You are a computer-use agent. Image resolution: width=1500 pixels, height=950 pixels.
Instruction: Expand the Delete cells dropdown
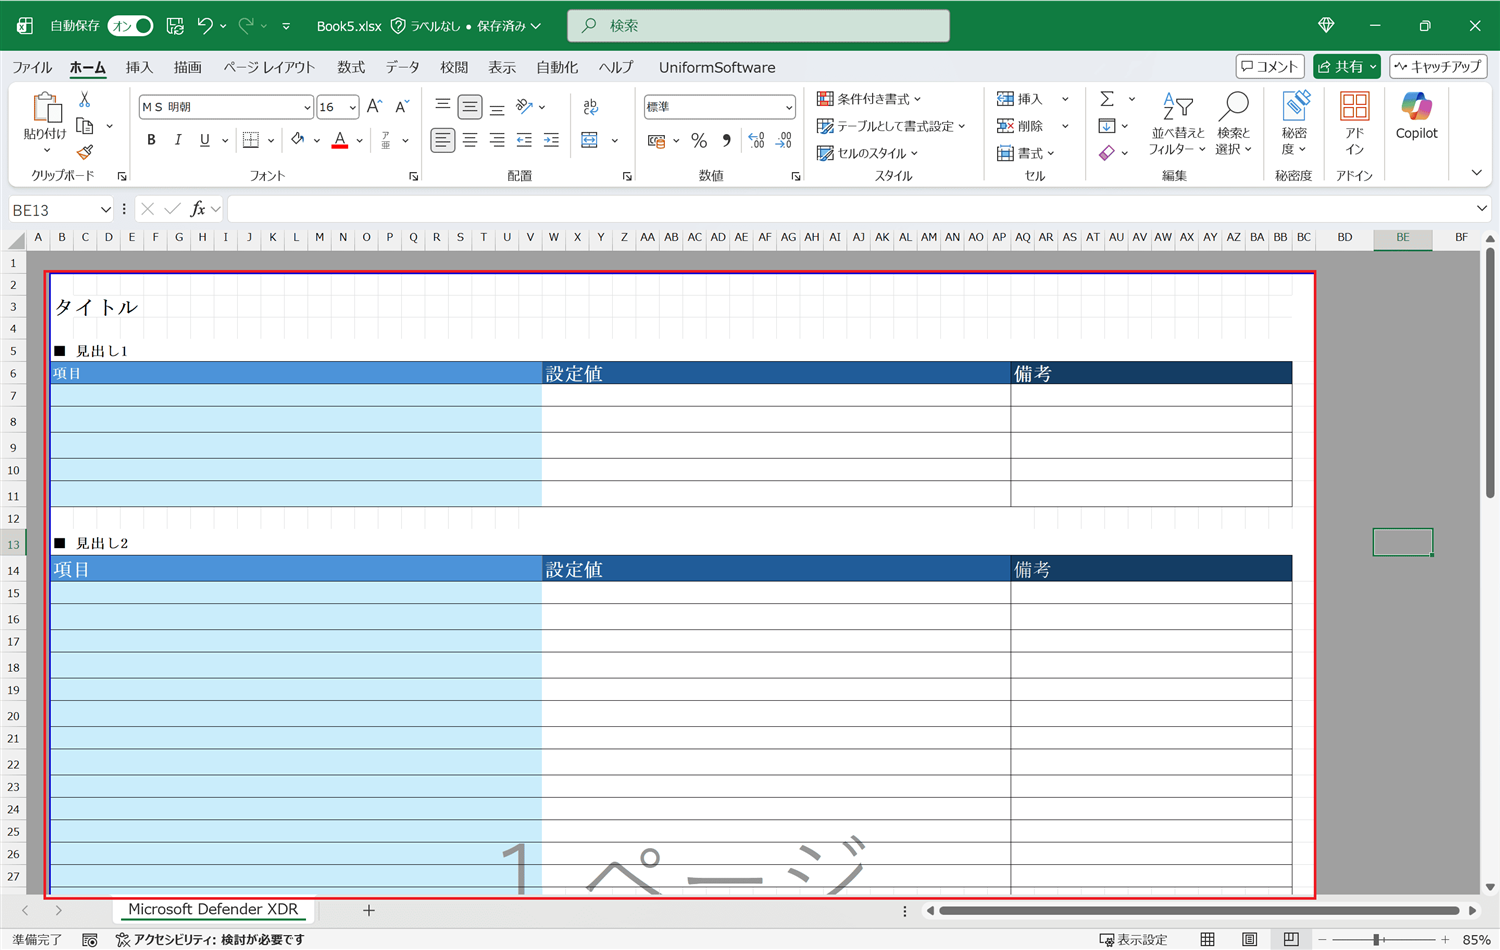pyautogui.click(x=1065, y=126)
